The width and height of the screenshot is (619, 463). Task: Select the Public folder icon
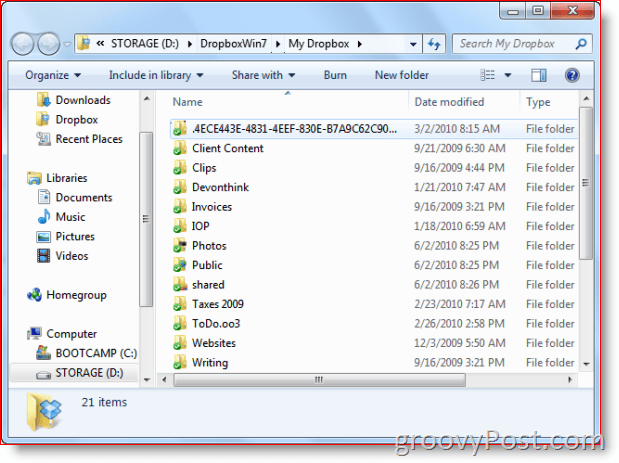[x=180, y=265]
